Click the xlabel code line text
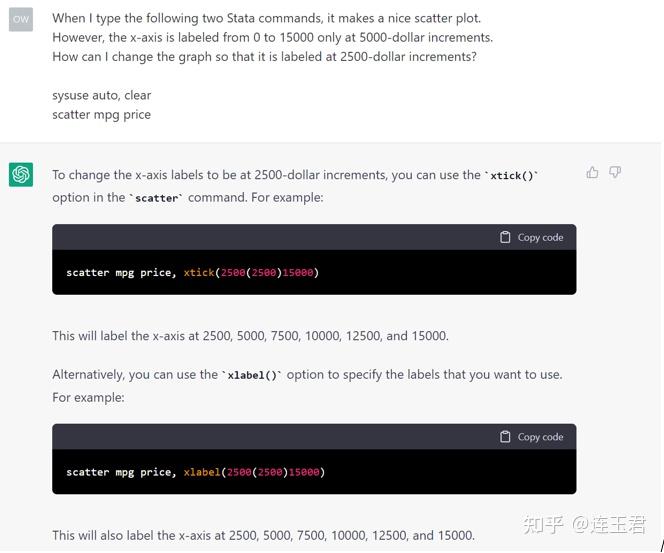This screenshot has width=664, height=553. tap(195, 472)
